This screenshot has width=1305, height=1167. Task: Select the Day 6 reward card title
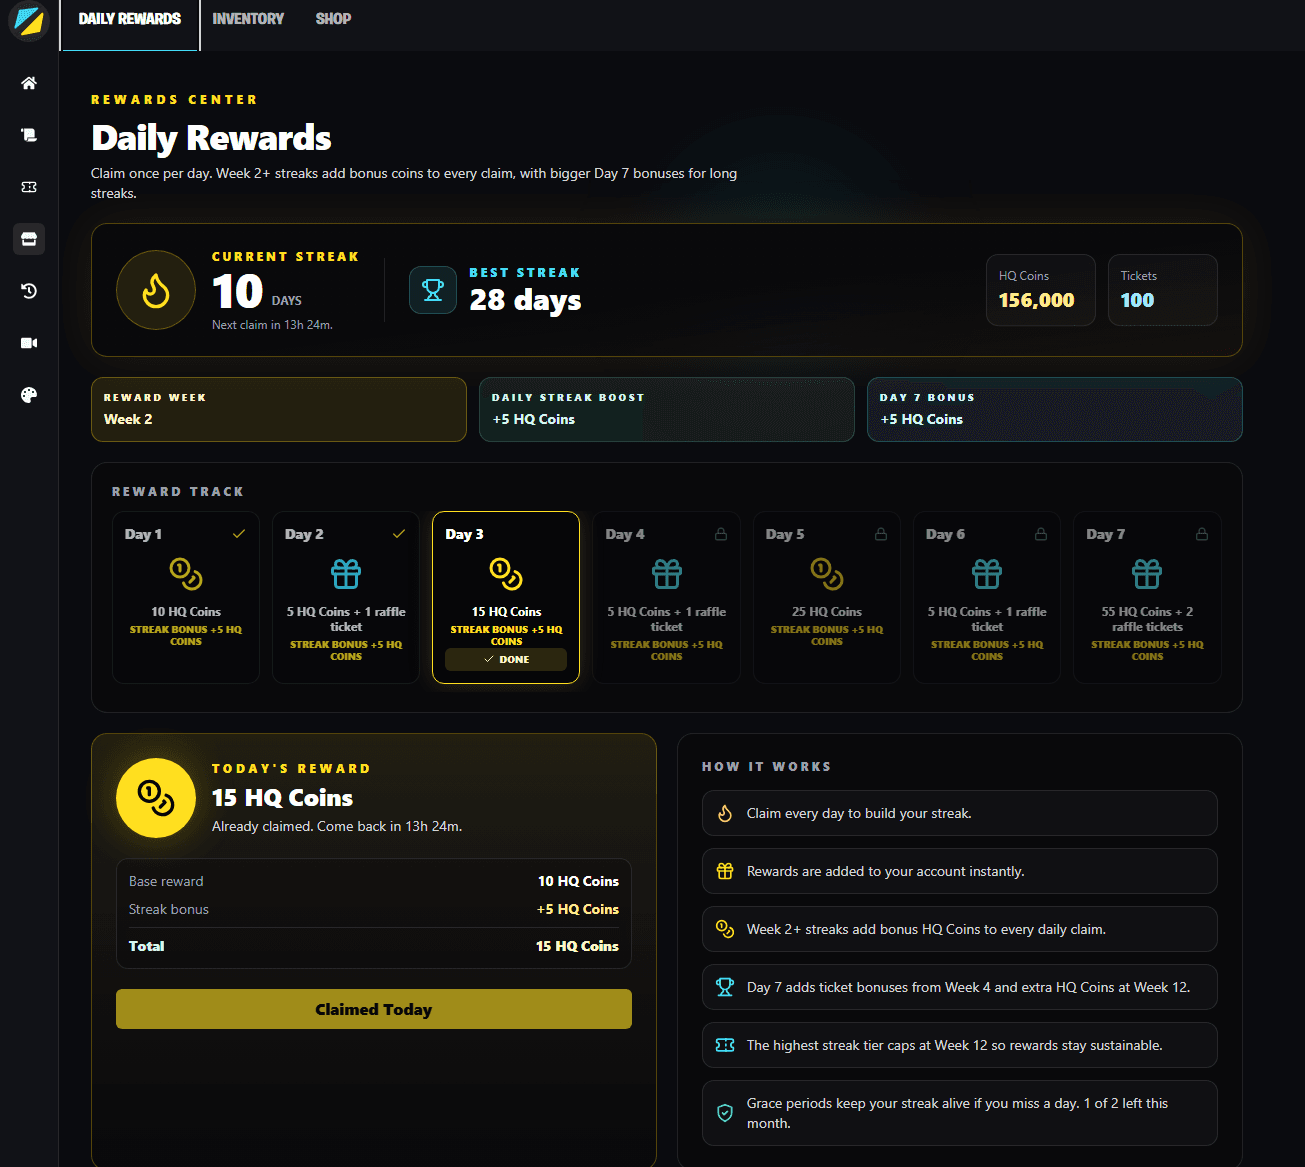[x=945, y=534]
